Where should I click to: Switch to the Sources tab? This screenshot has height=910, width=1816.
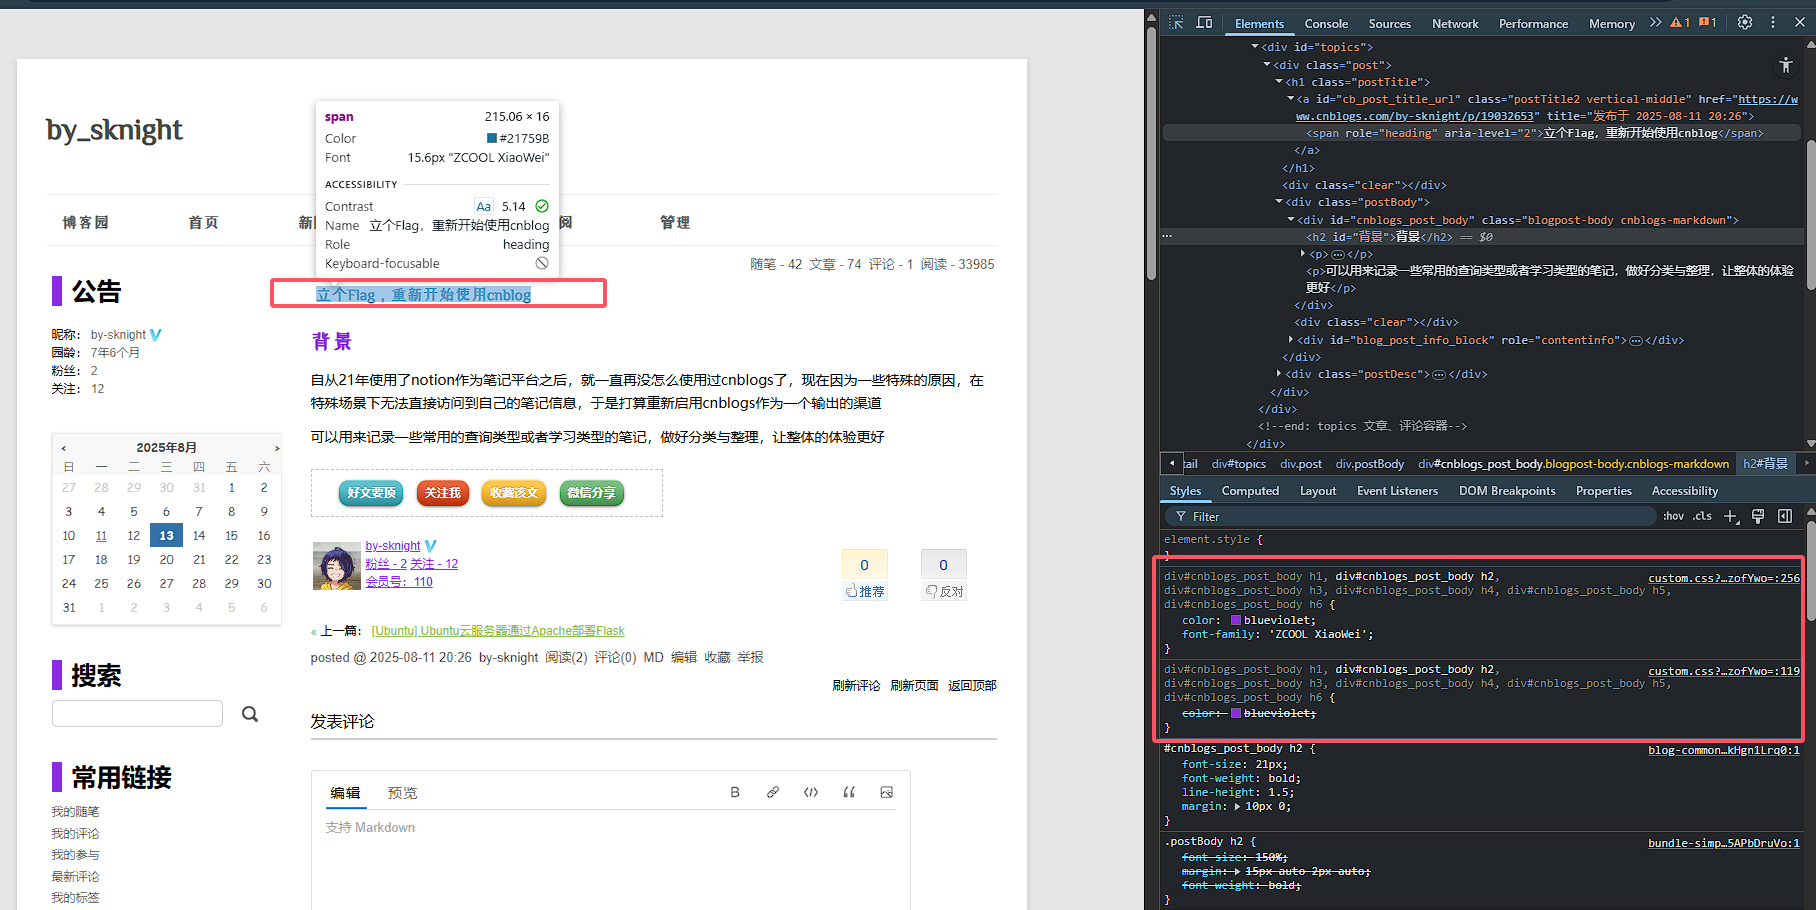tap(1390, 24)
